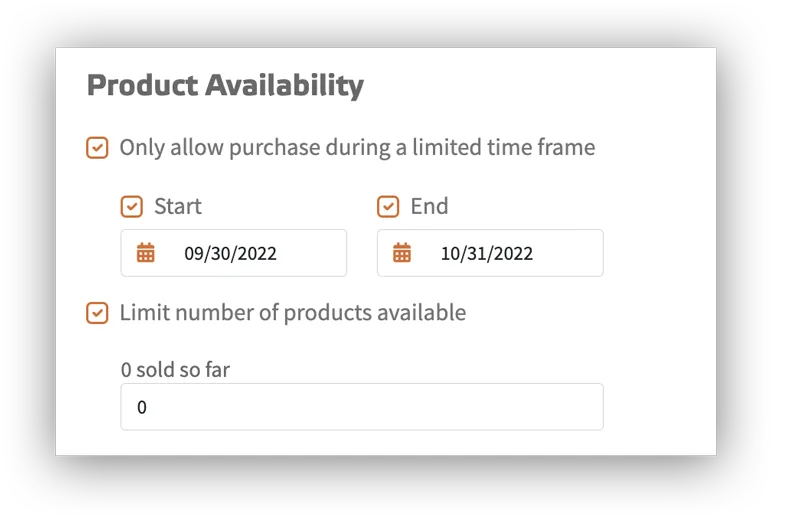Uncheck the limited time frame checkbox
The image size is (800, 515).
click(97, 148)
